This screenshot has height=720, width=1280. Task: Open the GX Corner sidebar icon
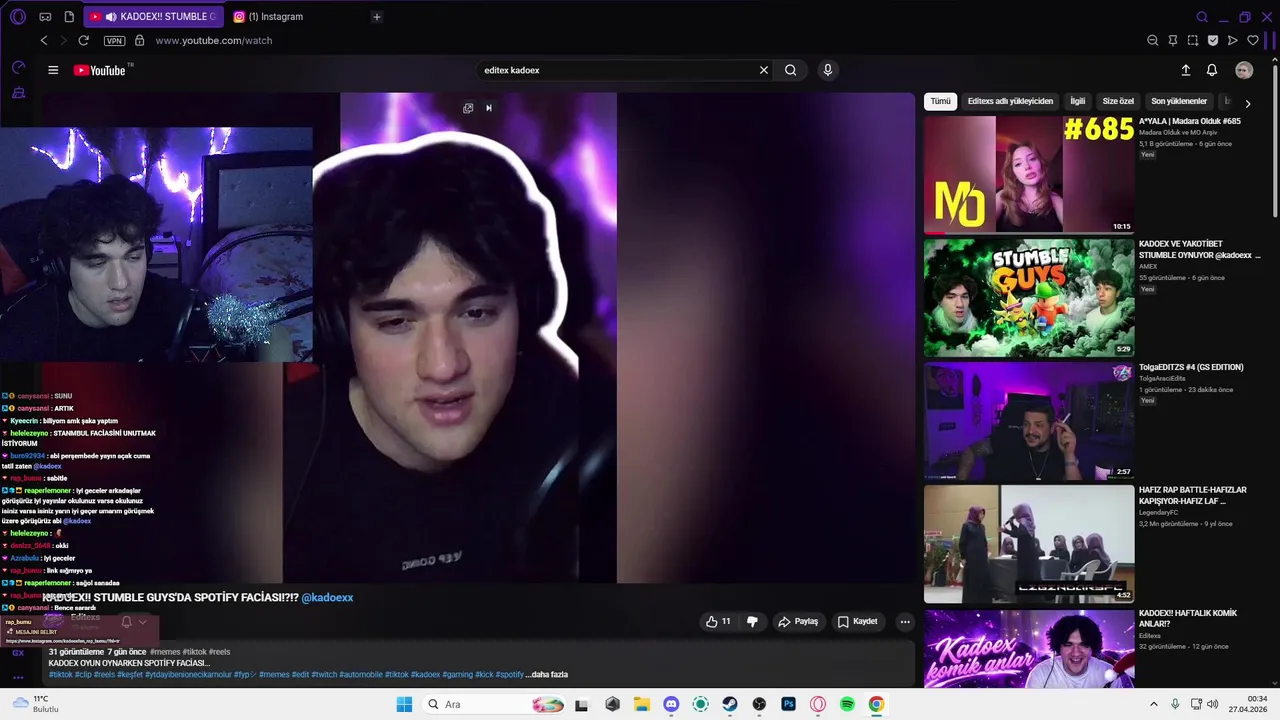tap(18, 653)
